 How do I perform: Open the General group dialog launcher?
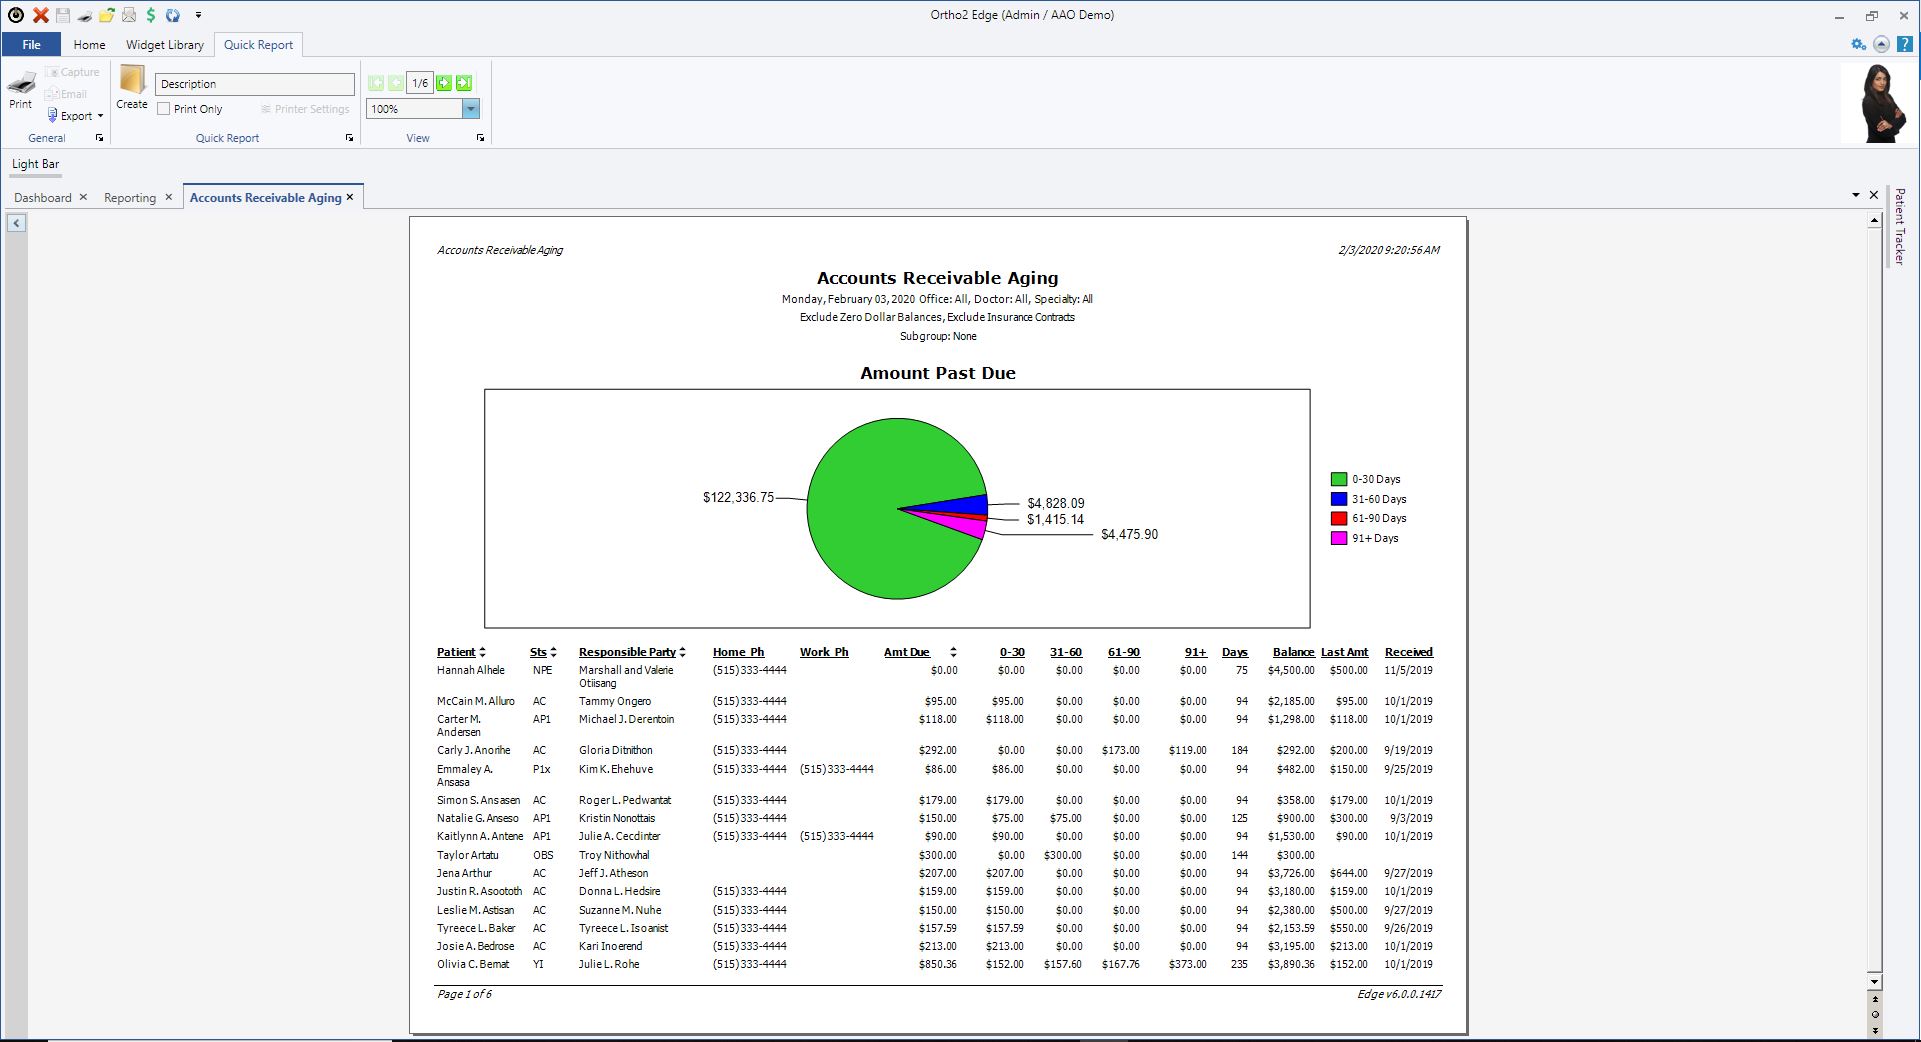[99, 138]
